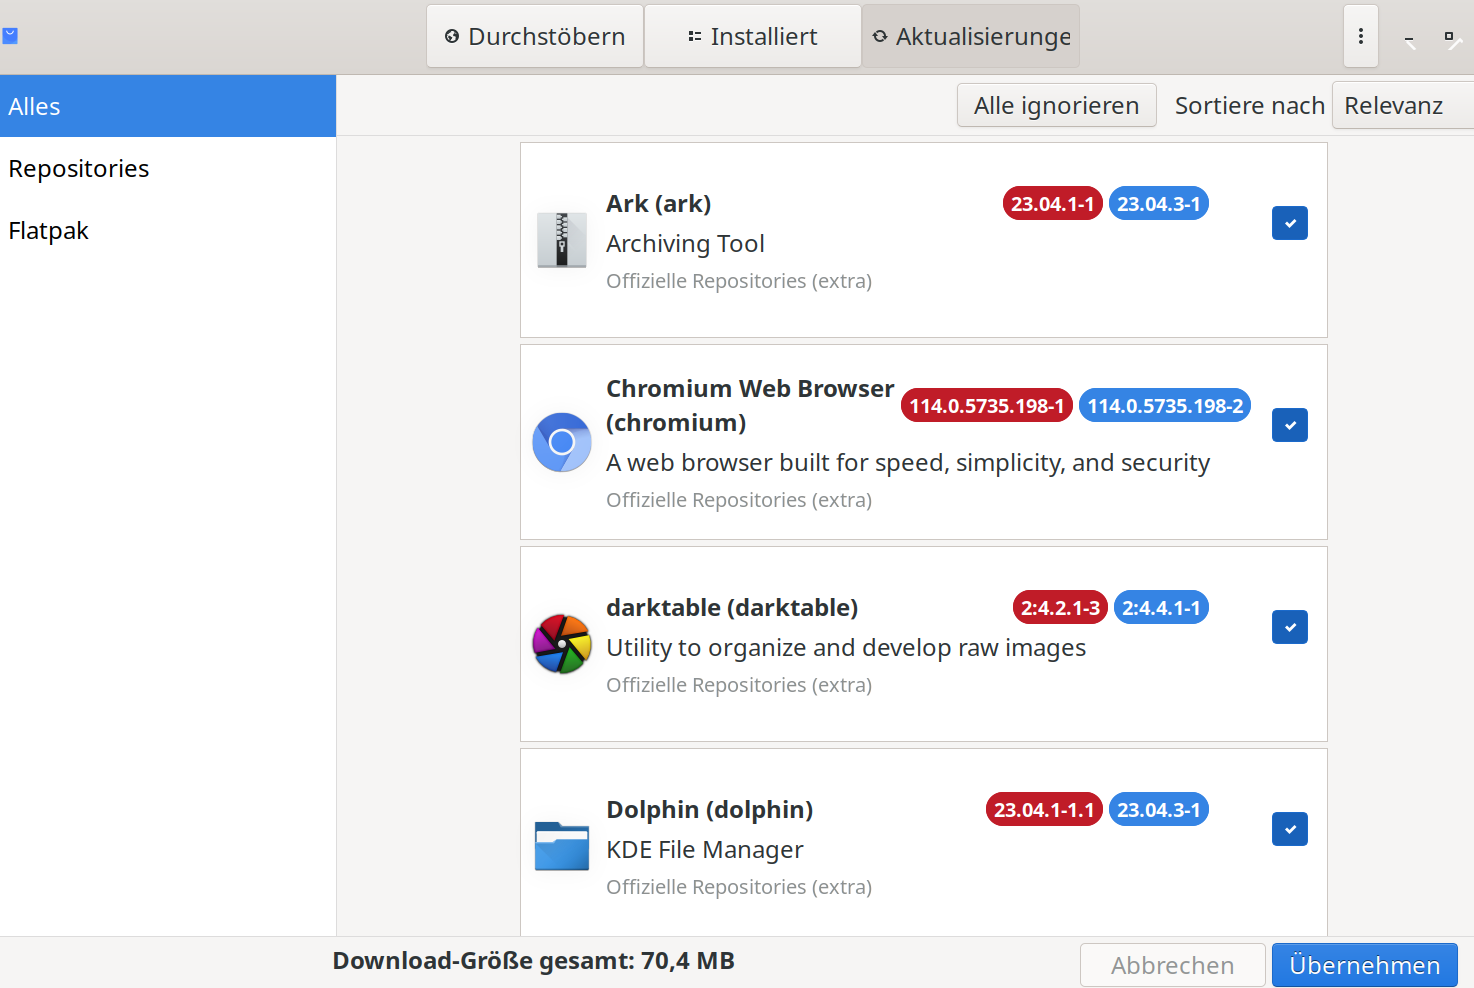The height and width of the screenshot is (988, 1474).
Task: Deselect the Dolphin update checkbox
Action: point(1290,829)
